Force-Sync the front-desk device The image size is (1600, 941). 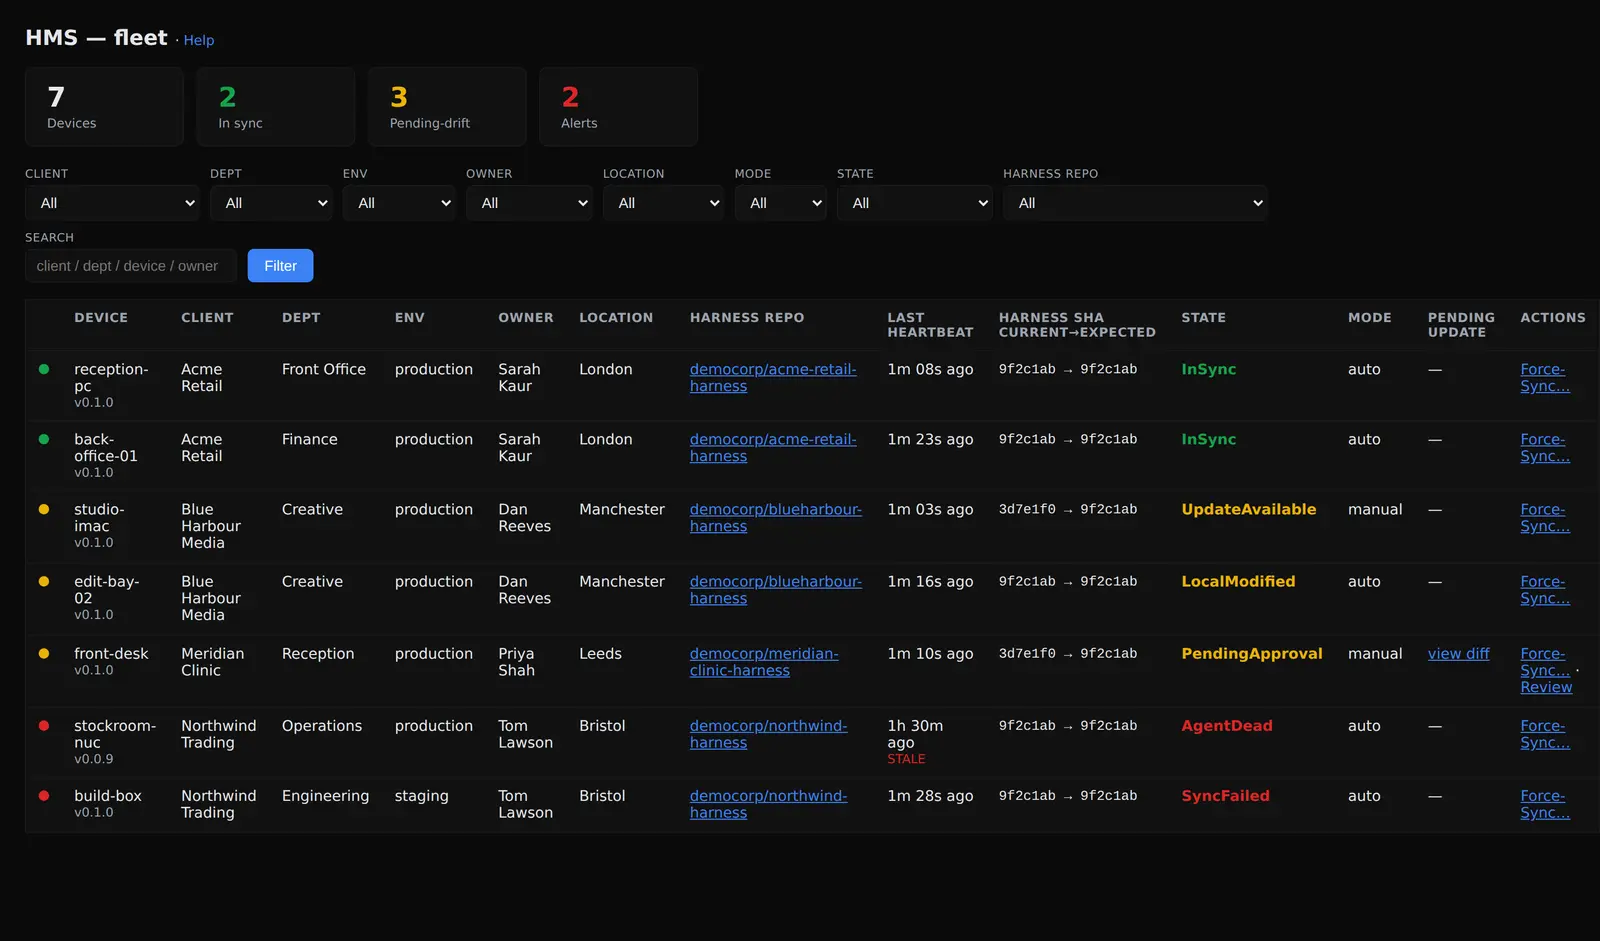tap(1545, 662)
